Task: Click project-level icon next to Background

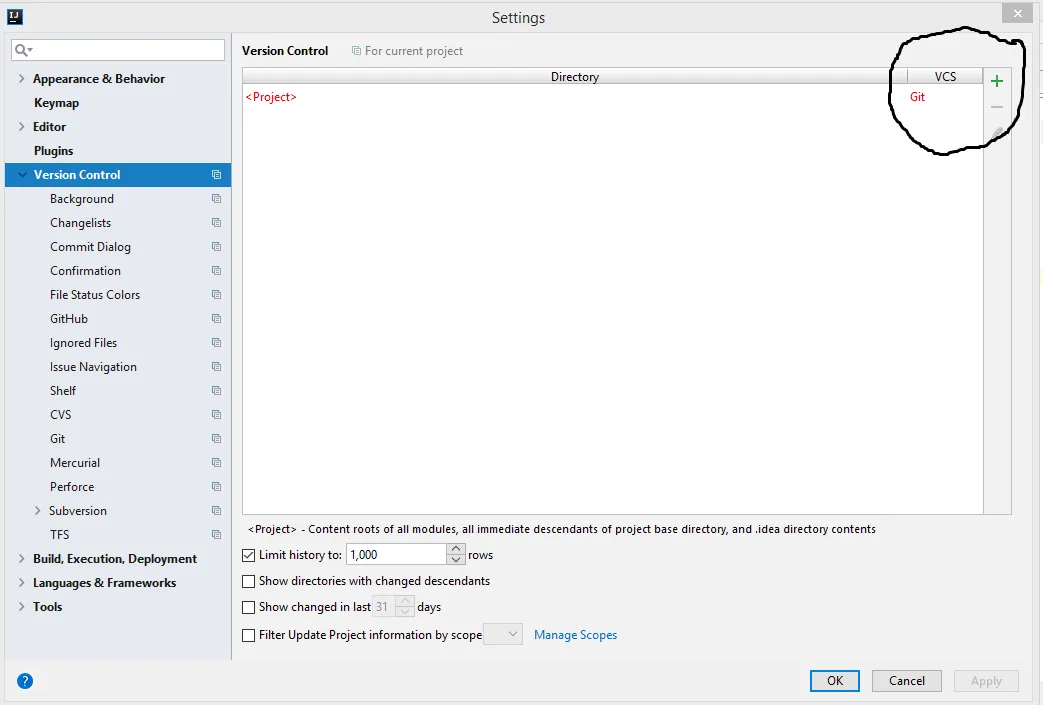Action: point(216,199)
